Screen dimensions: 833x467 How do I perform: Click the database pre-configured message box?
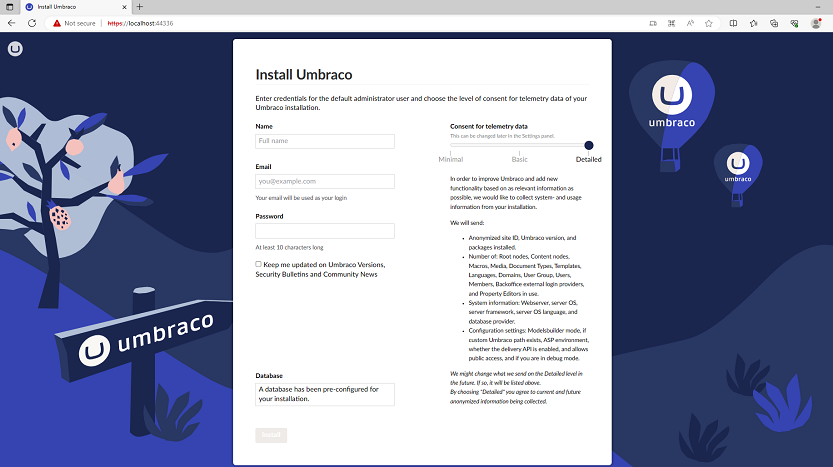pyautogui.click(x=325, y=394)
